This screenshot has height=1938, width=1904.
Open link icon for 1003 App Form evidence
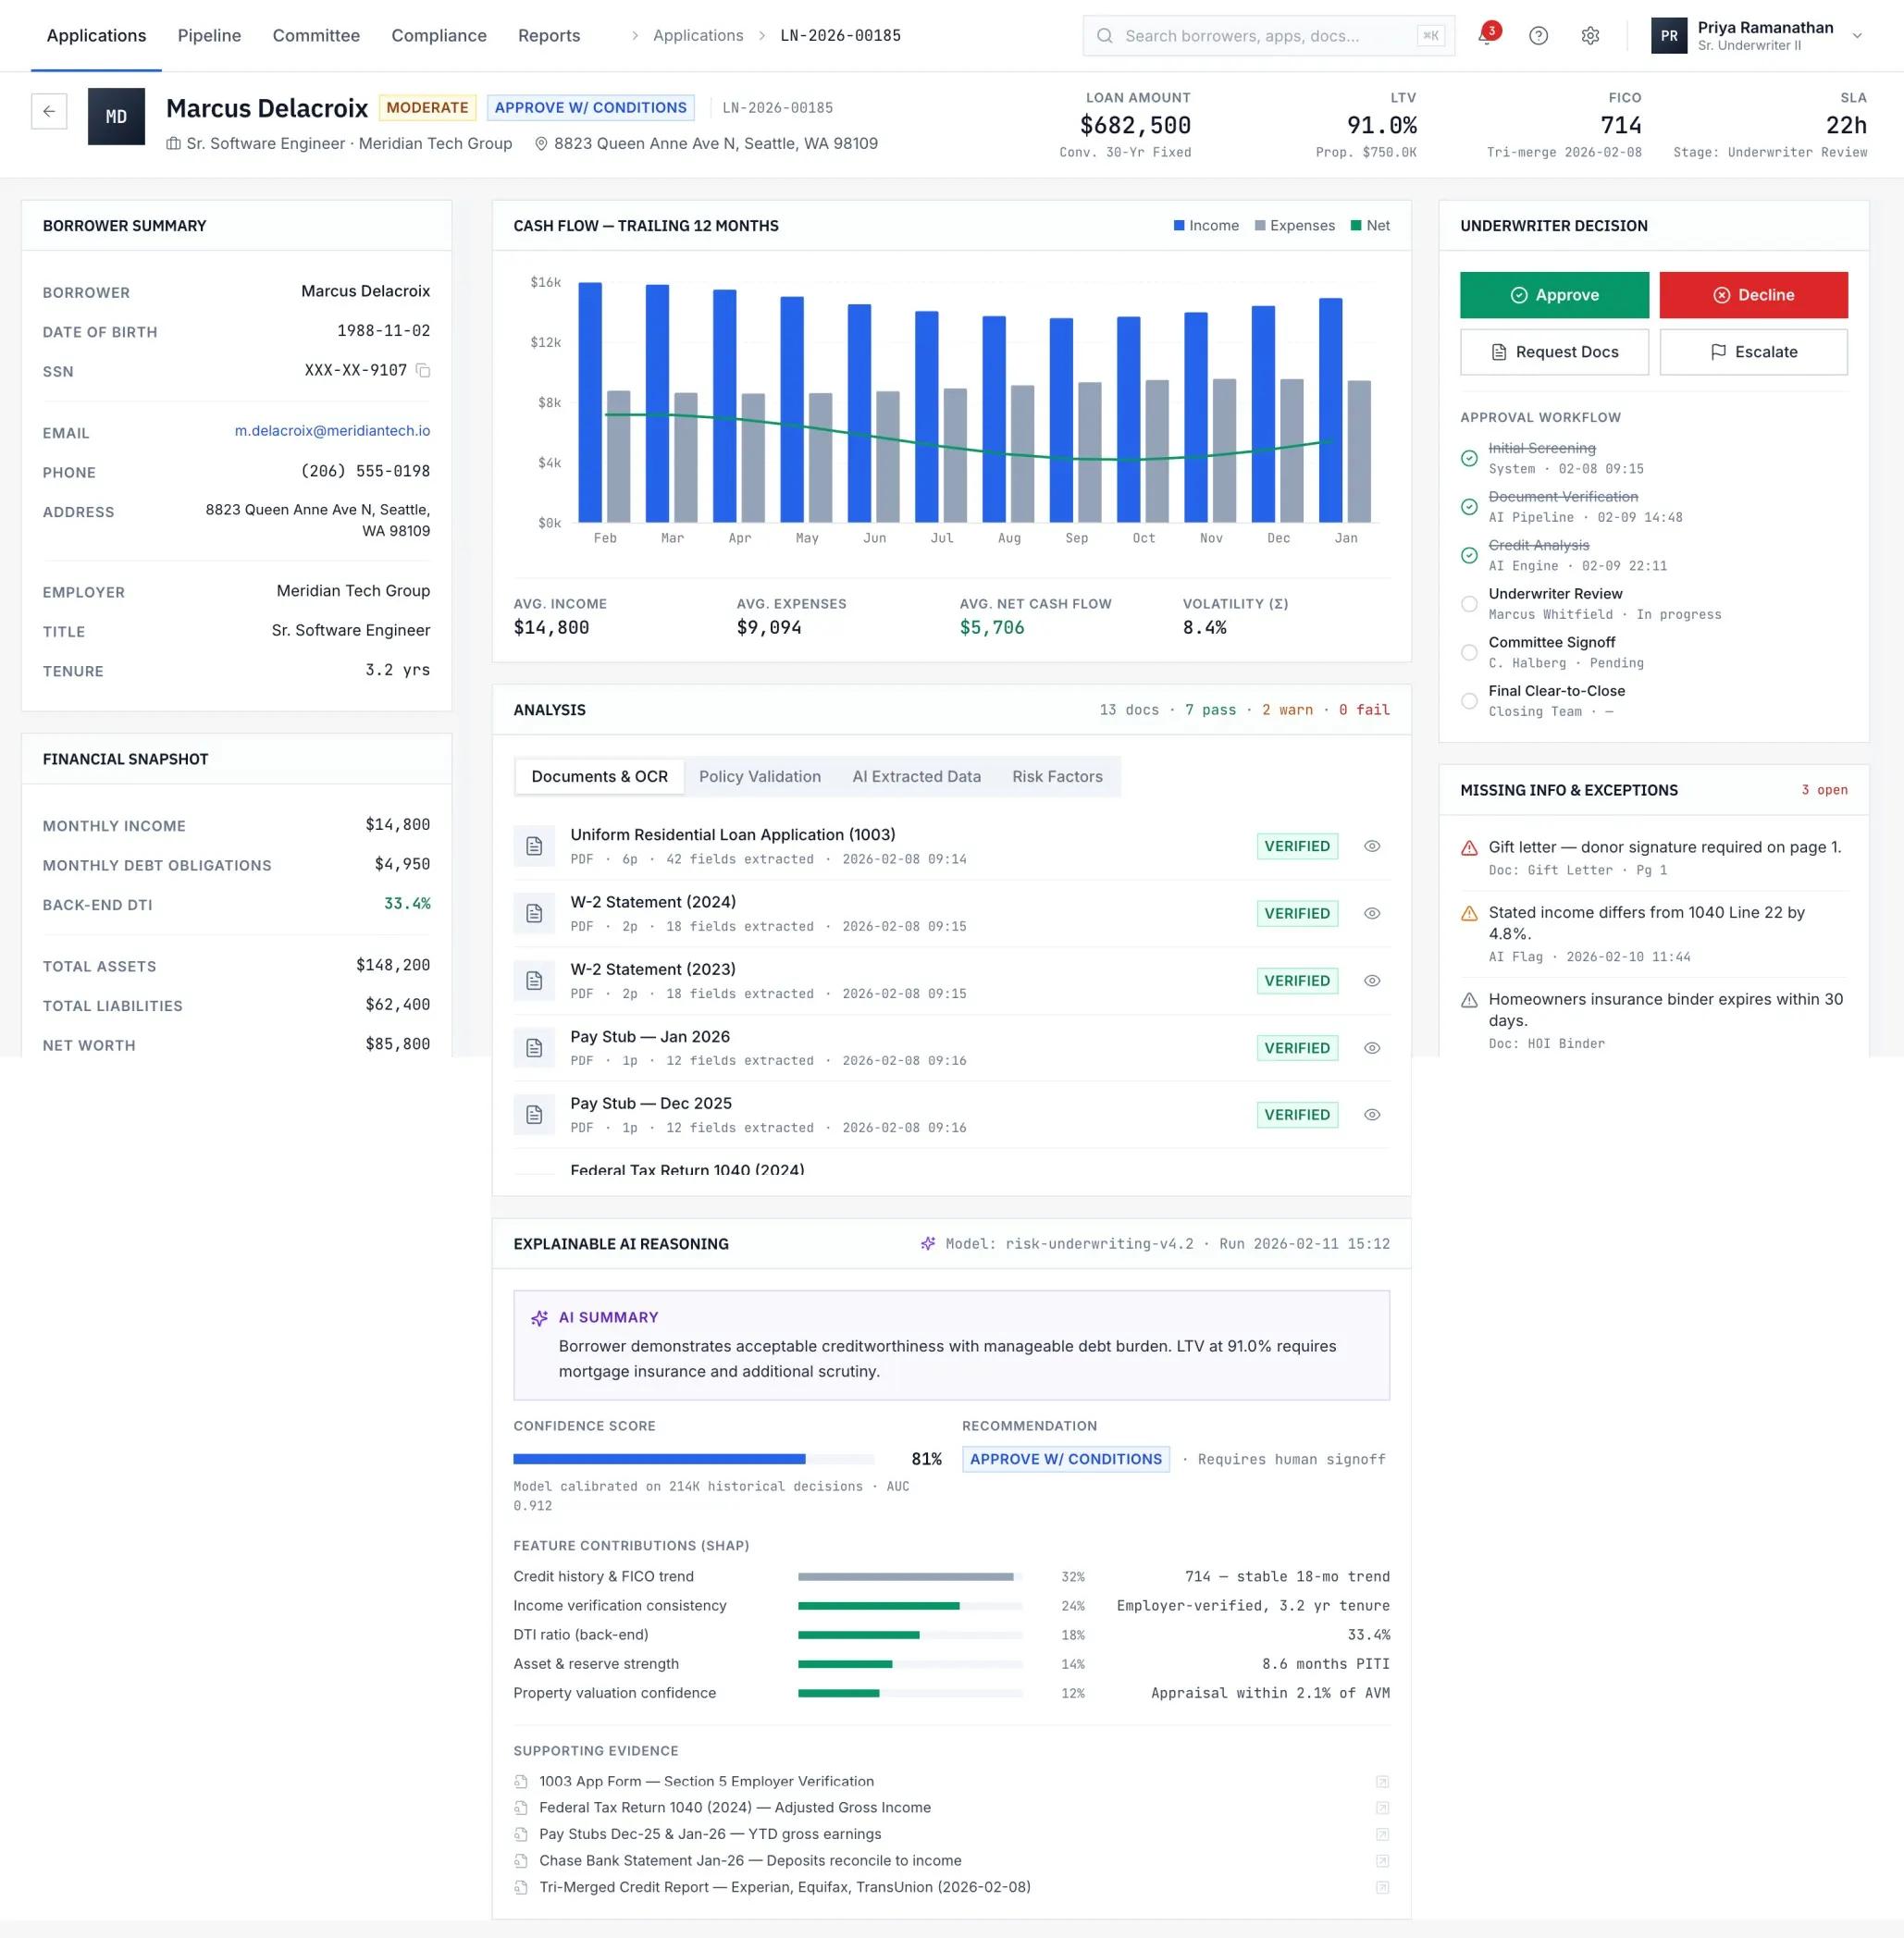coord(1382,1782)
